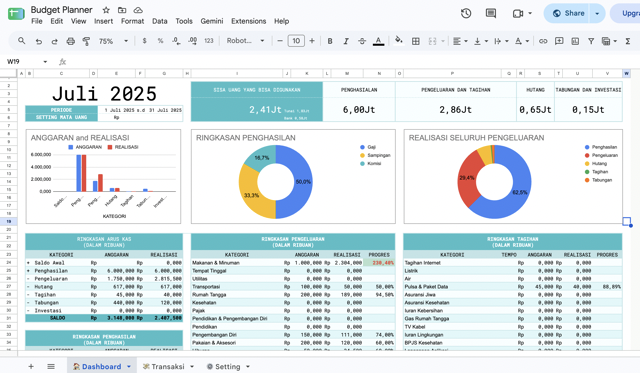Open the Insert menu

pyautogui.click(x=104, y=21)
